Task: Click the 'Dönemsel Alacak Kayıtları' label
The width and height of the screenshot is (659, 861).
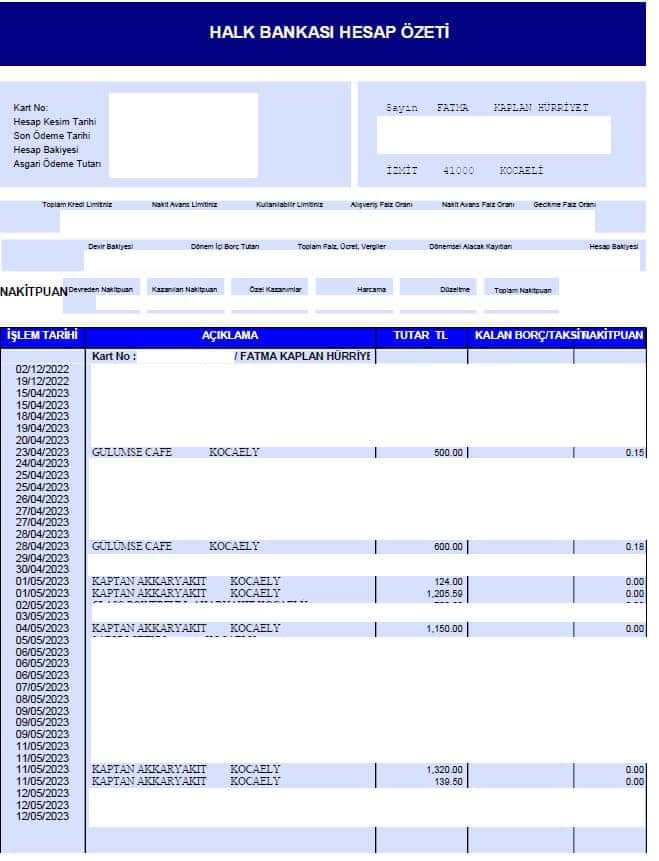Action: 470,247
